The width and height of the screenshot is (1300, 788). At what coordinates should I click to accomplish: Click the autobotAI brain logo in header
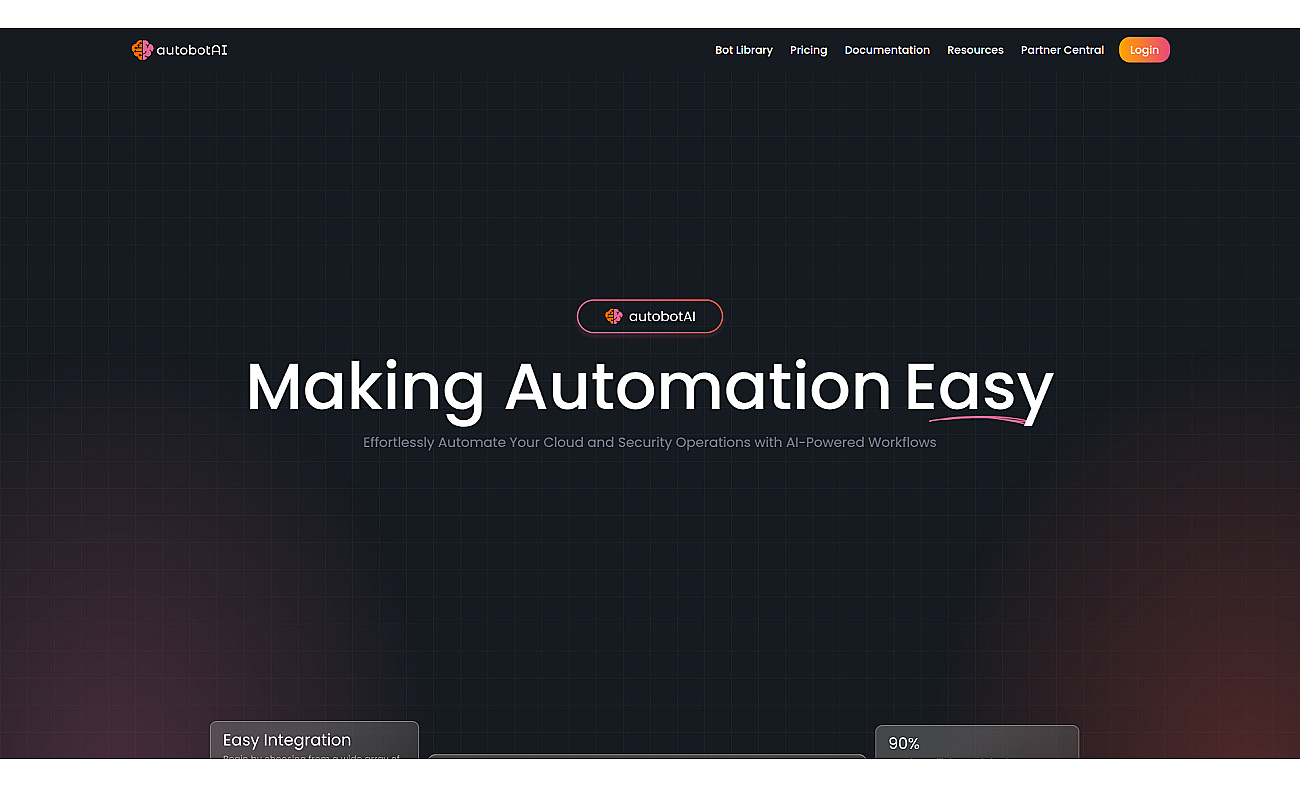click(141, 50)
